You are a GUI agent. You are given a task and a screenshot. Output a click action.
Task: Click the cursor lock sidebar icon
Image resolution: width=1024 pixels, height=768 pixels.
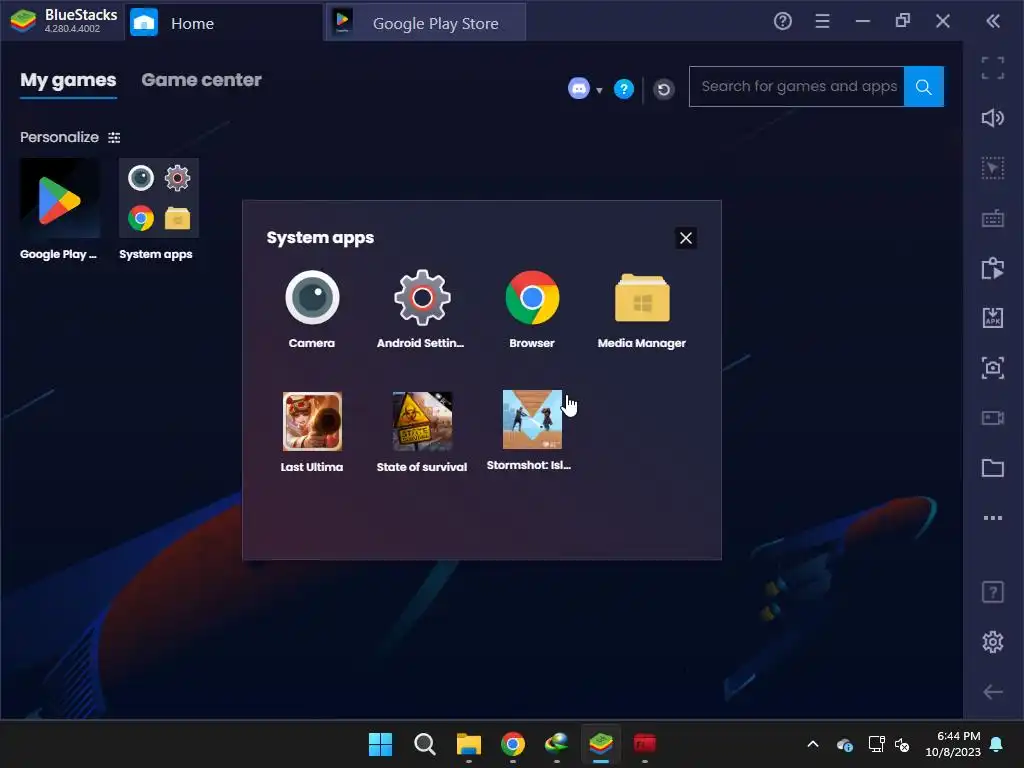[x=993, y=168]
